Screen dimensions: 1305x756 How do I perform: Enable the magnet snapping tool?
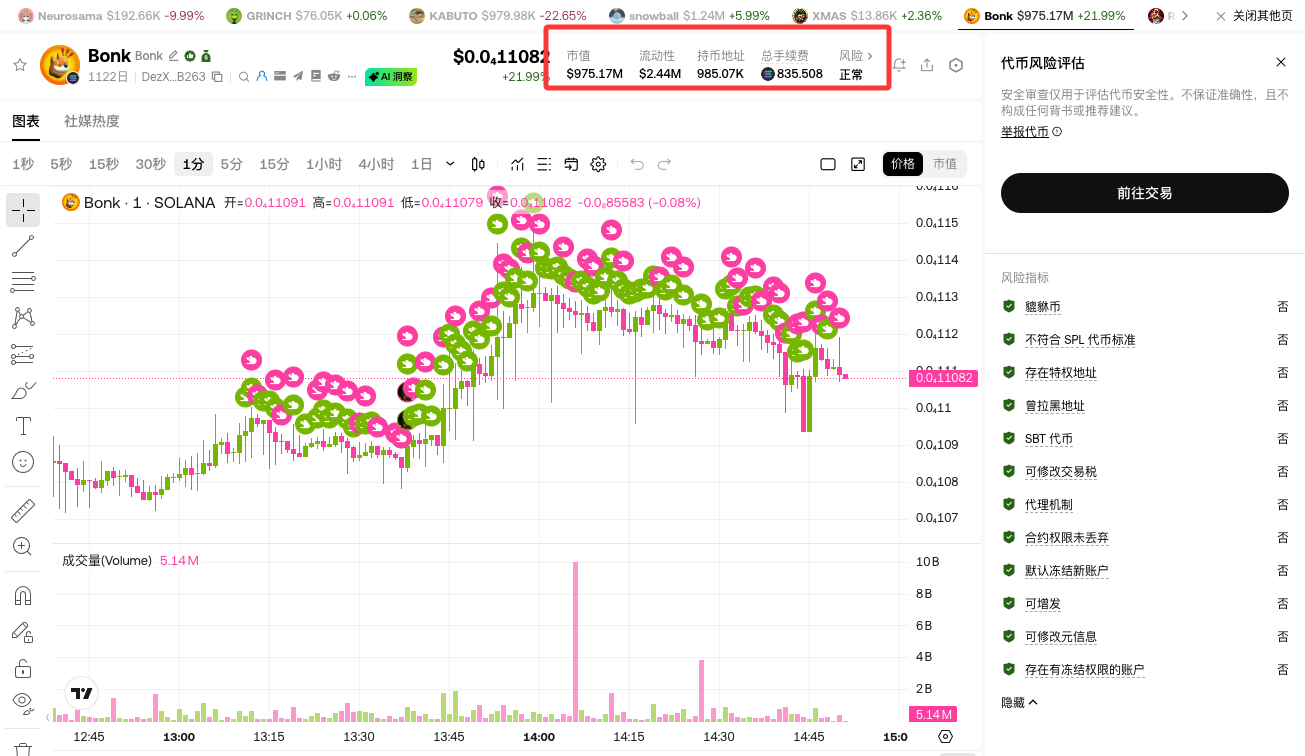pyautogui.click(x=22, y=595)
